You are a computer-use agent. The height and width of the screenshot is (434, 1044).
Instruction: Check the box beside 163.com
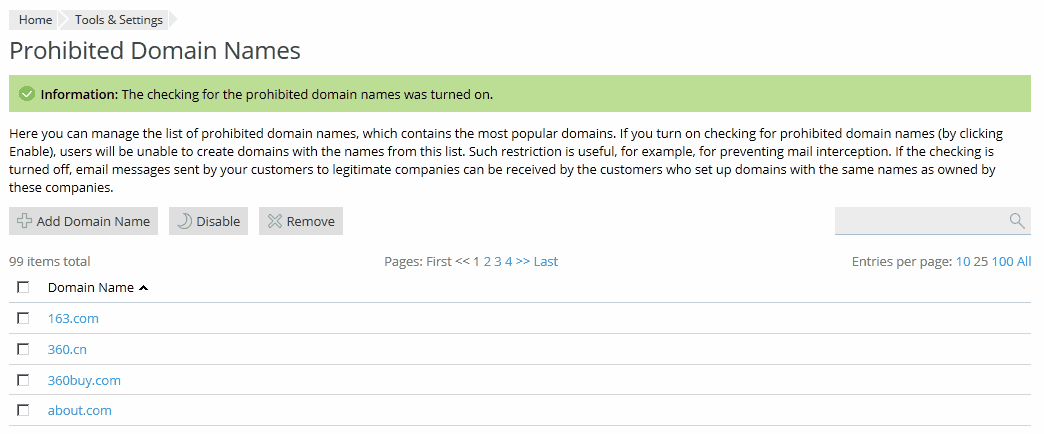(x=23, y=318)
